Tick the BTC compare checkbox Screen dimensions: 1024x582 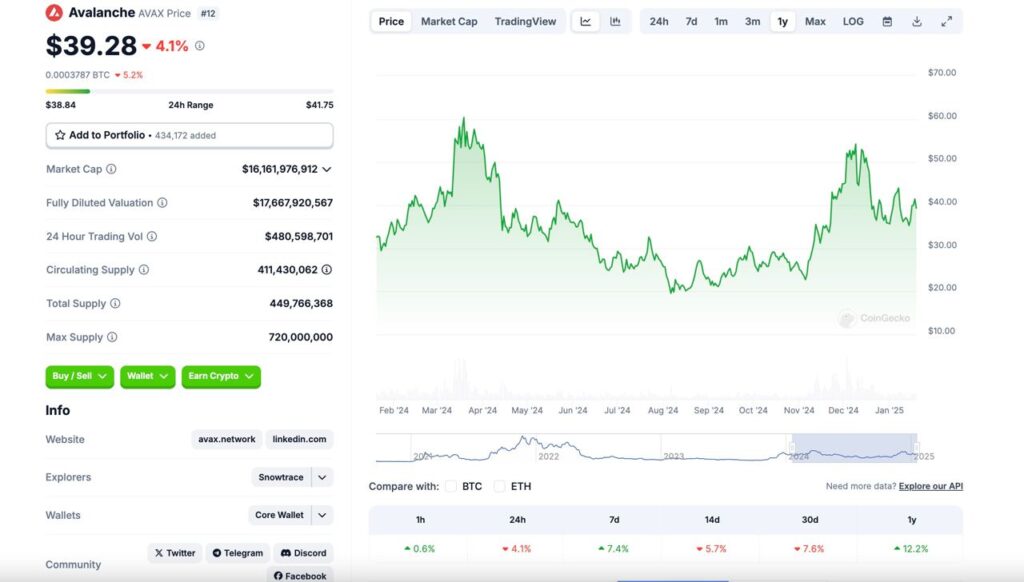[451, 487]
